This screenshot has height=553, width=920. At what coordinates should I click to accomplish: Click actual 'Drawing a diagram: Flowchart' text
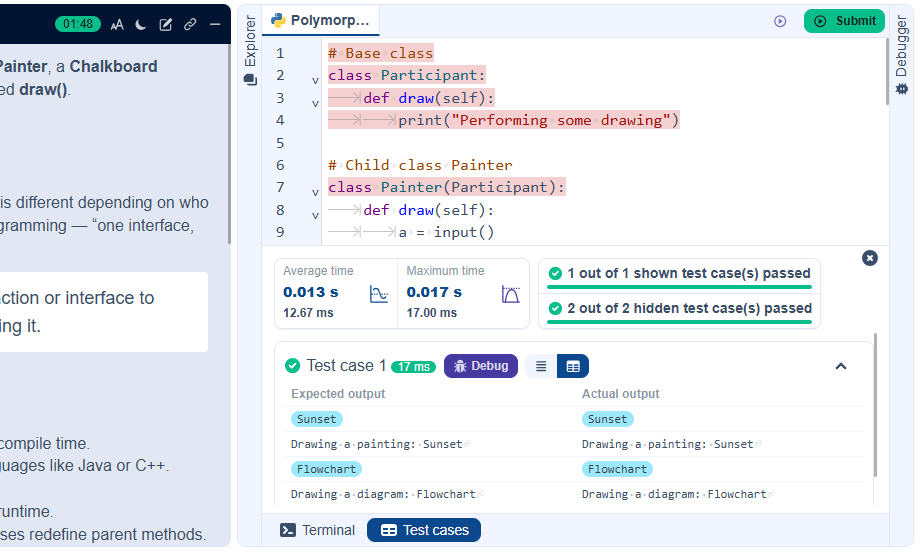coord(674,494)
